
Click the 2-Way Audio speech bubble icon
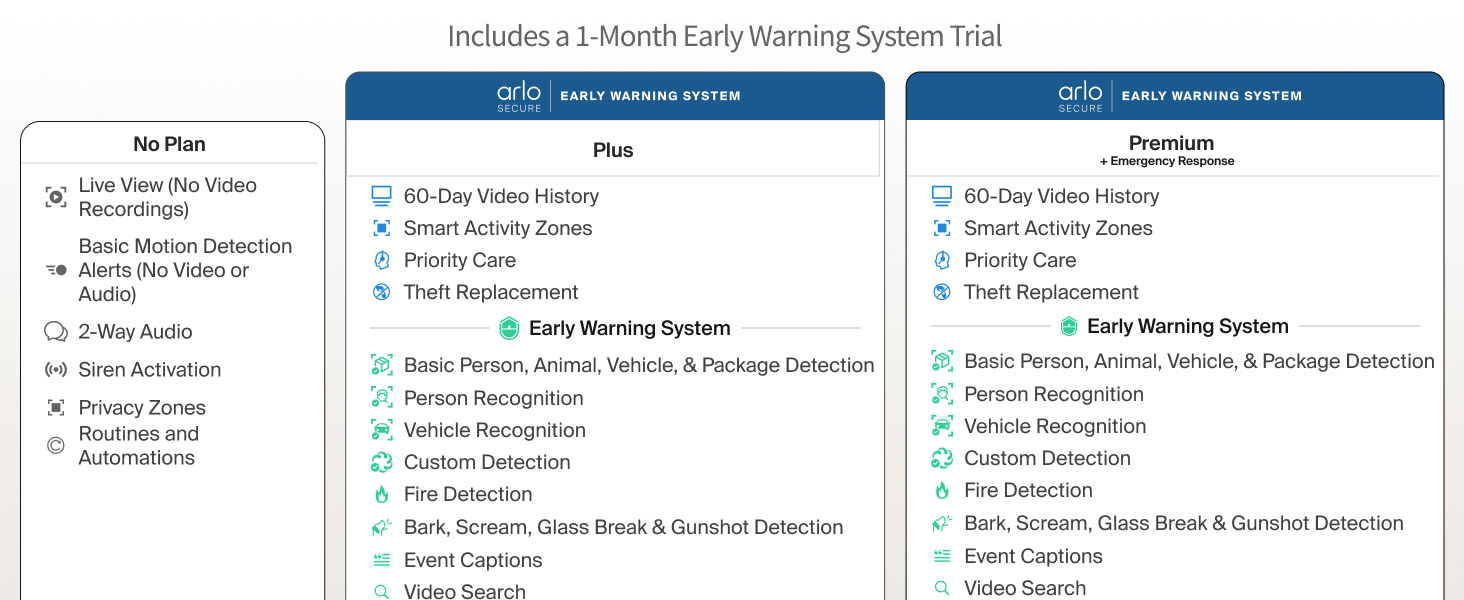pos(56,332)
